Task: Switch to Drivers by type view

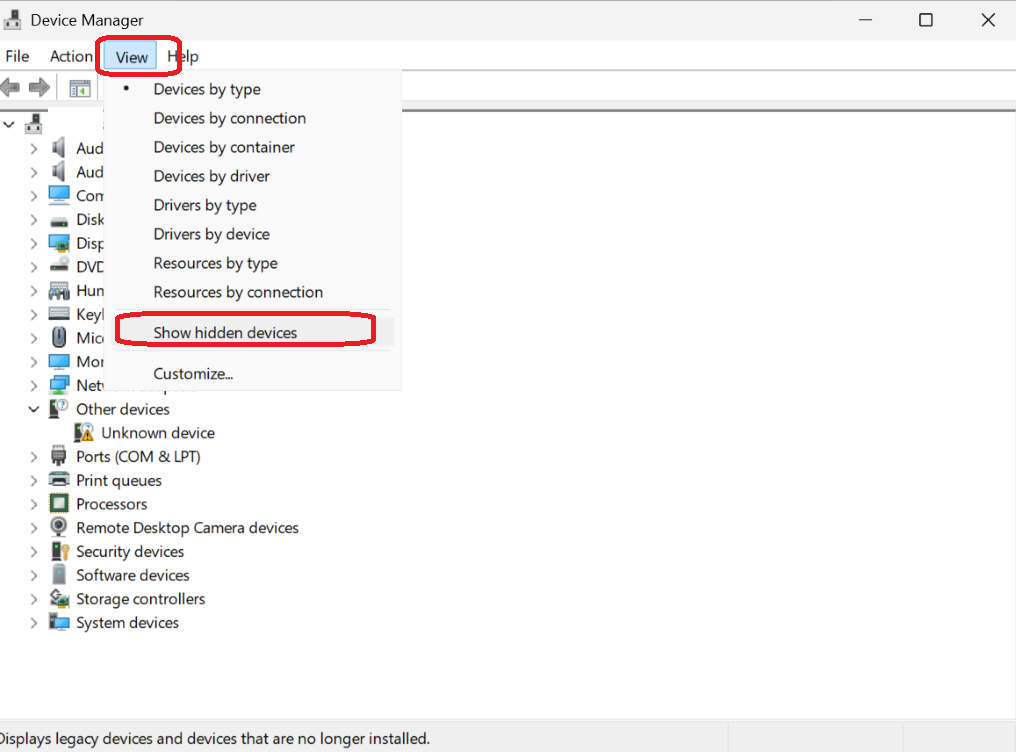Action: 205,205
